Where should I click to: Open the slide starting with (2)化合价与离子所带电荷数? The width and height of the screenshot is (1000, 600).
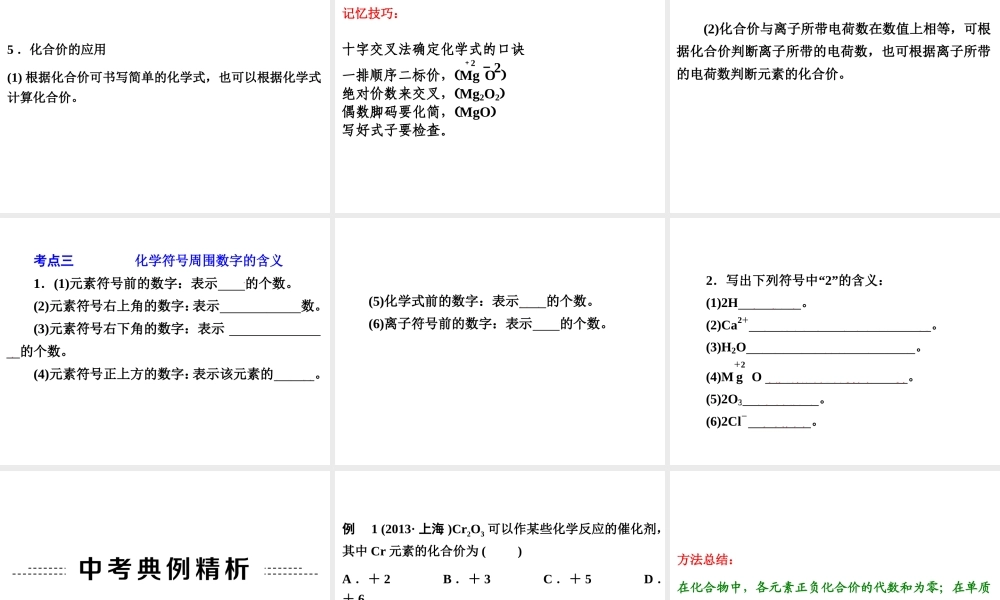click(x=835, y=106)
